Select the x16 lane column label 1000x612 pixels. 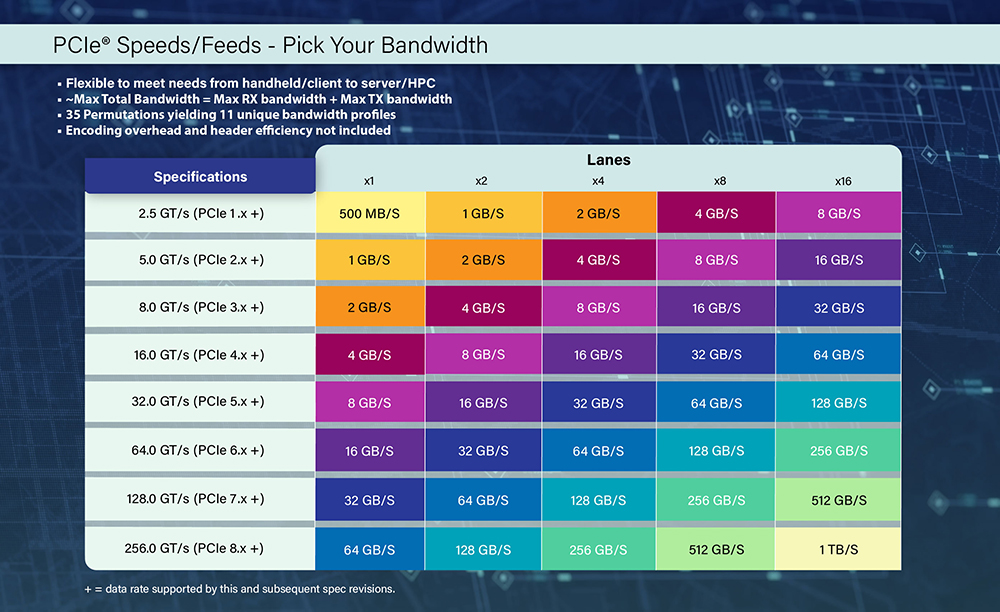(x=842, y=181)
